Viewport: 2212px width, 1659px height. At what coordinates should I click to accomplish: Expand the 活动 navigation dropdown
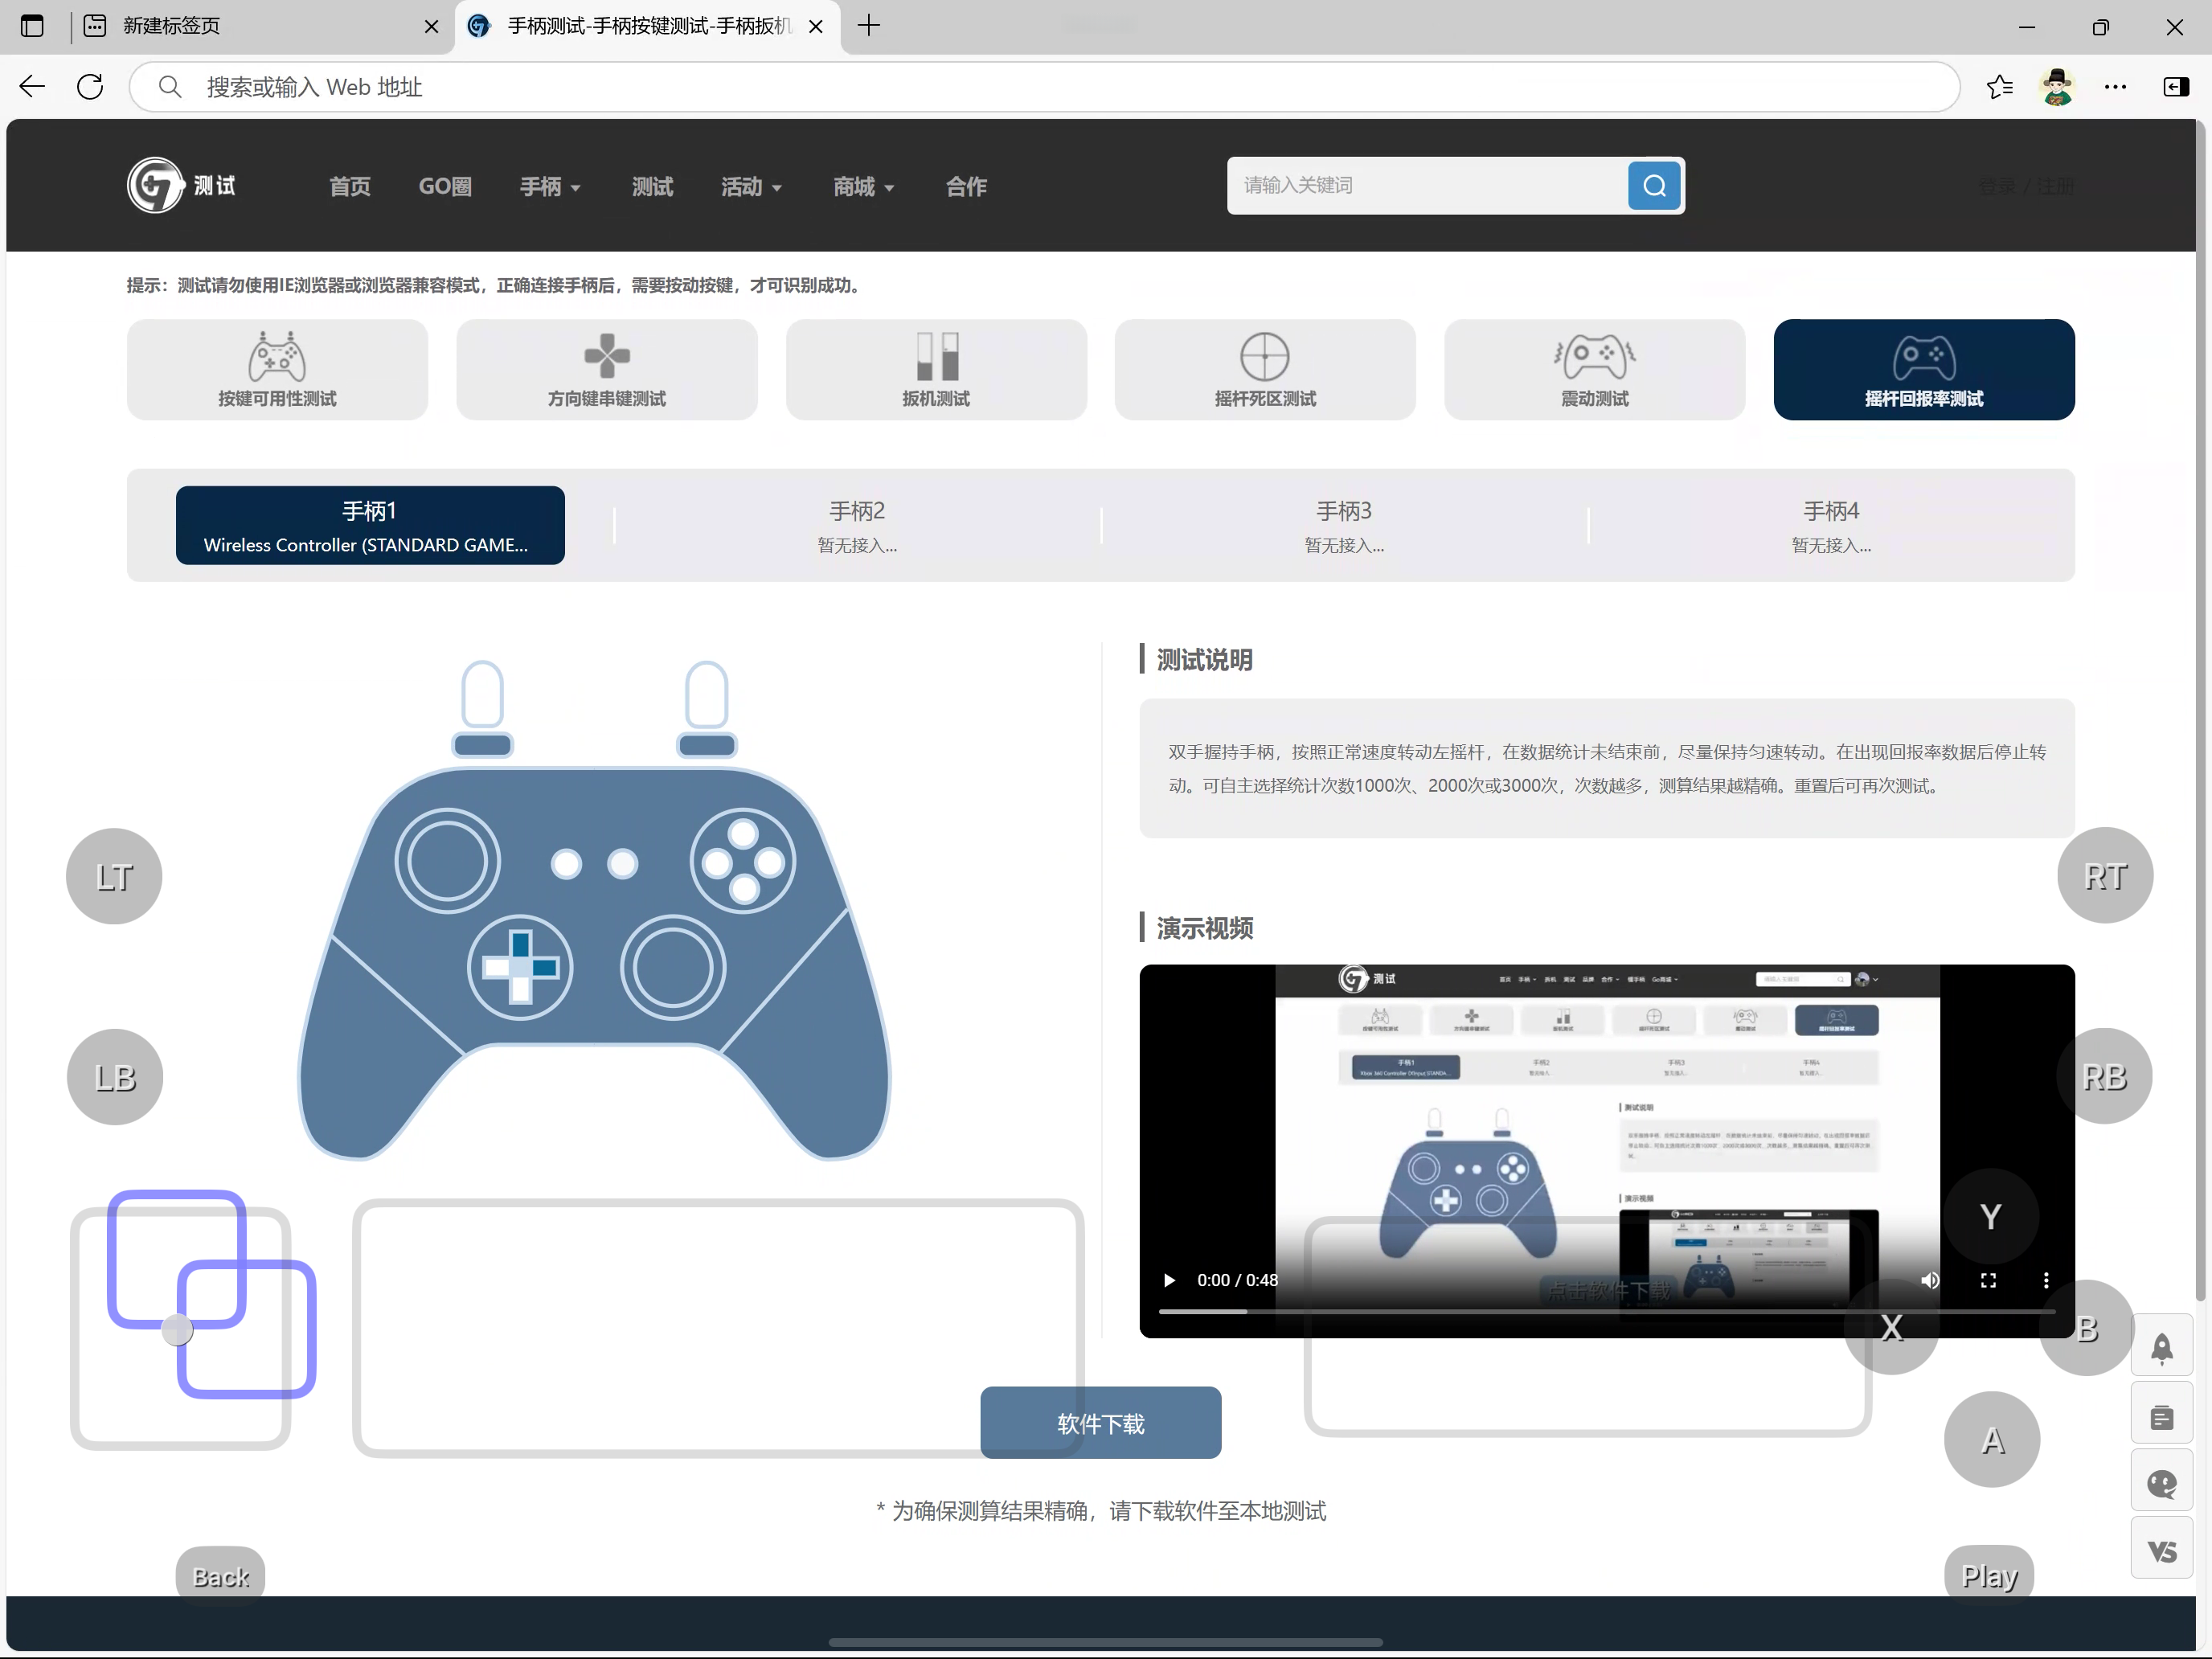pyautogui.click(x=751, y=186)
